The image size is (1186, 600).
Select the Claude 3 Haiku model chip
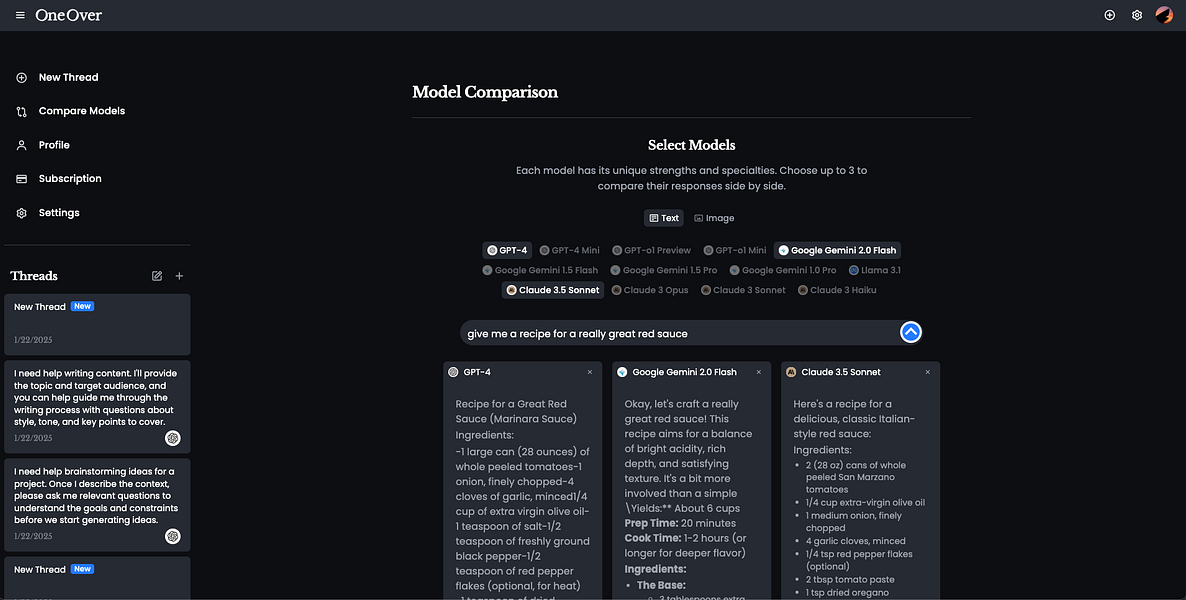837,290
